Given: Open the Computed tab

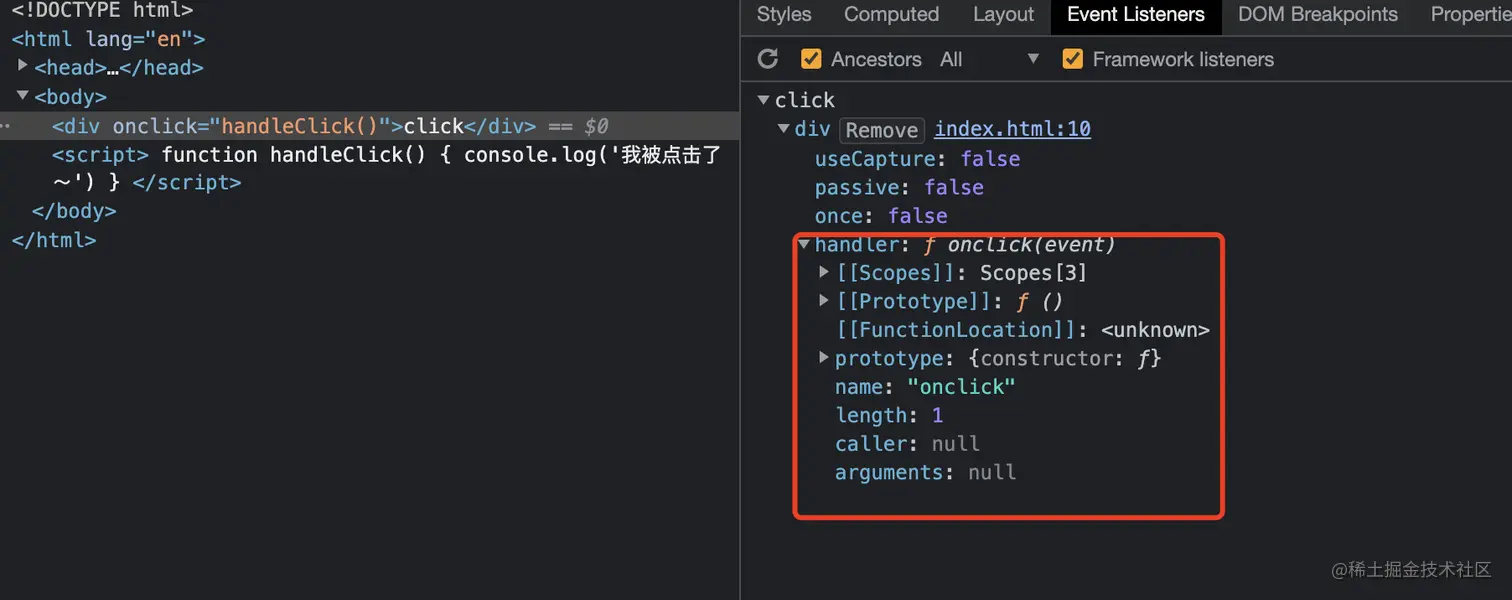Looking at the screenshot, I should tap(891, 15).
